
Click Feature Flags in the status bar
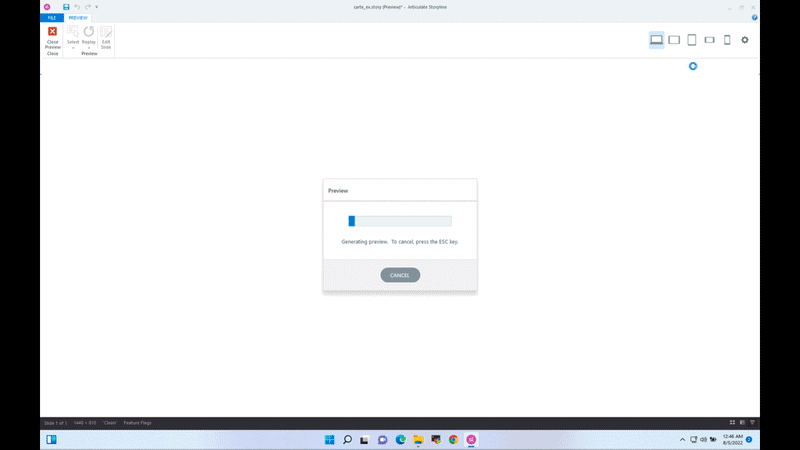(x=137, y=423)
